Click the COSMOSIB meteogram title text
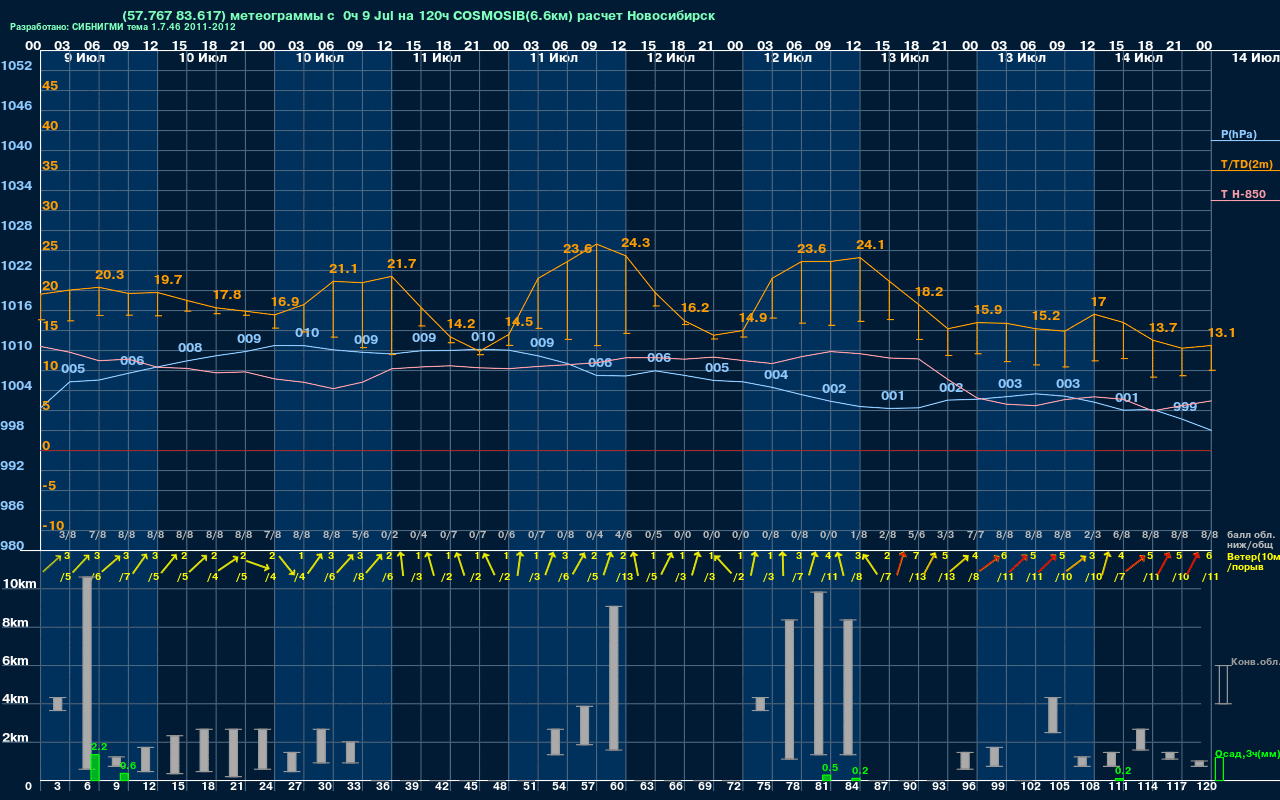 tap(418, 16)
